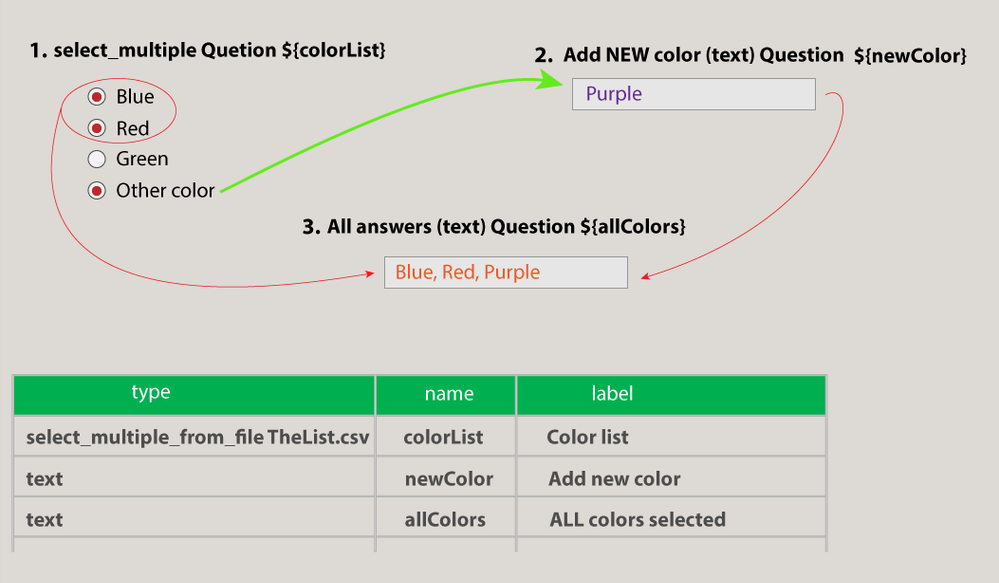999x583 pixels.
Task: Select the allColors name cell
Action: [x=446, y=520]
